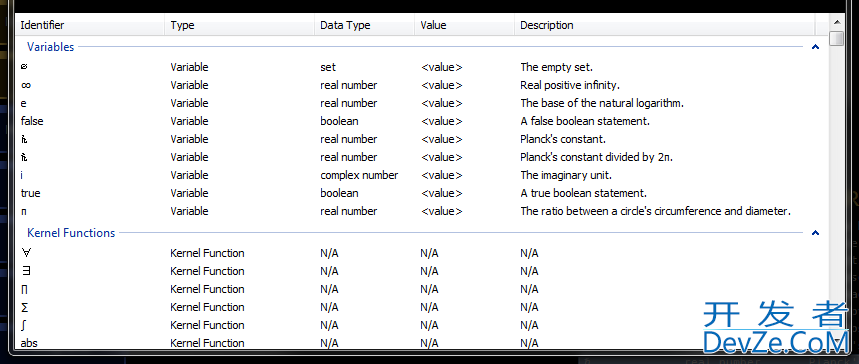Select the empty set symbol identifier
This screenshot has width=859, height=364.
pos(25,67)
